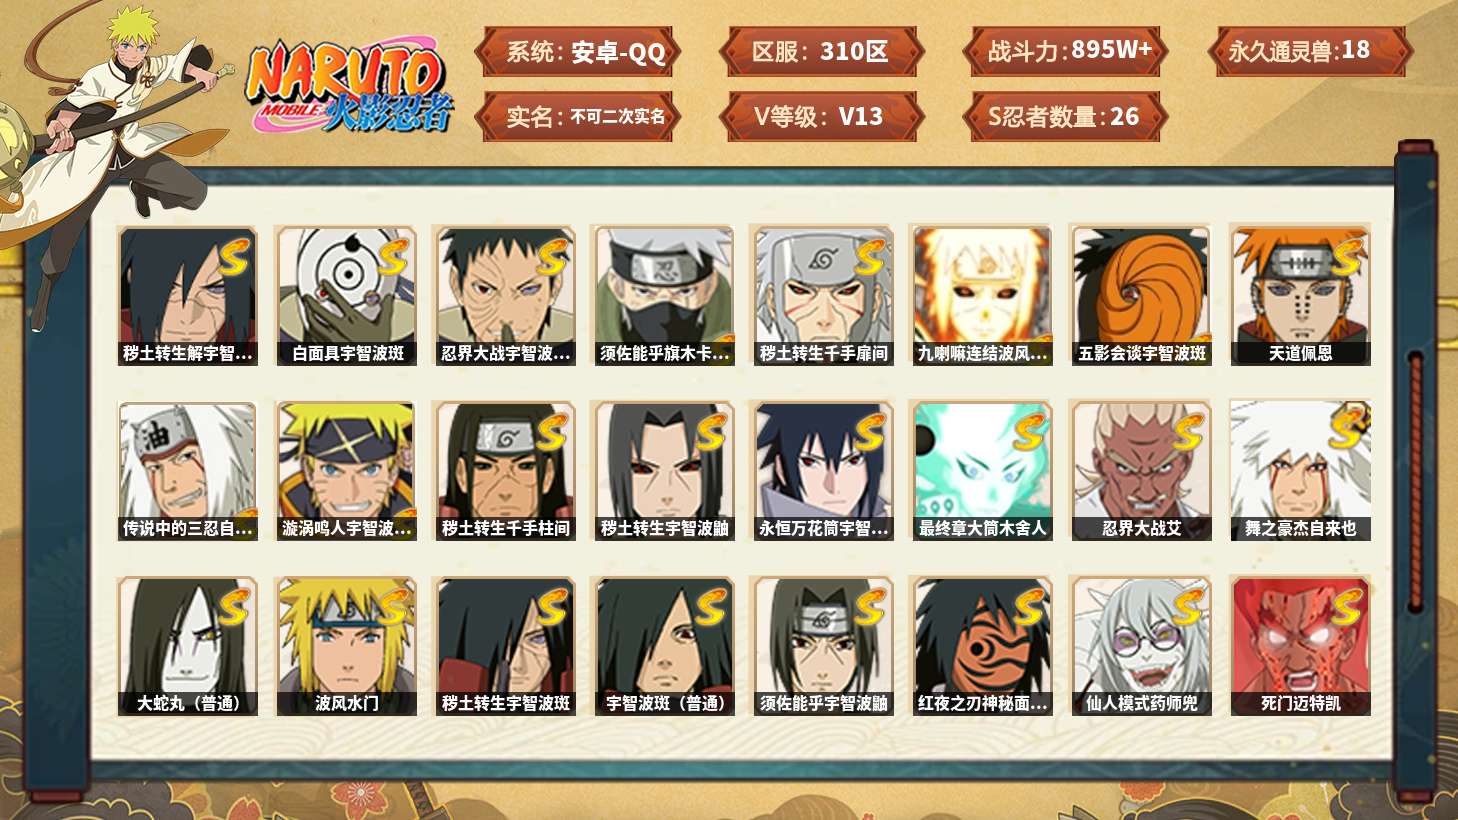The image size is (1458, 820).
Task: Select the 天道佩恩 character portrait
Action: pyautogui.click(x=1300, y=295)
